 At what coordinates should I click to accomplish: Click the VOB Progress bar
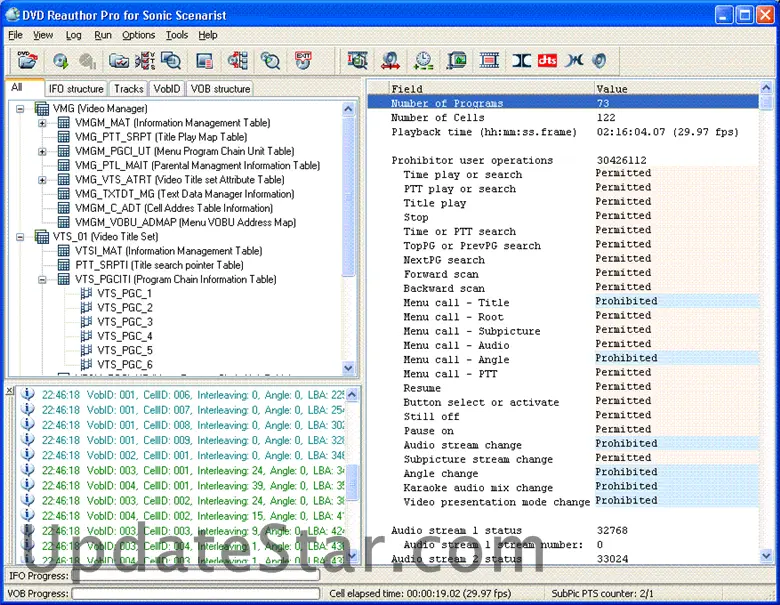pyautogui.click(x=195, y=594)
